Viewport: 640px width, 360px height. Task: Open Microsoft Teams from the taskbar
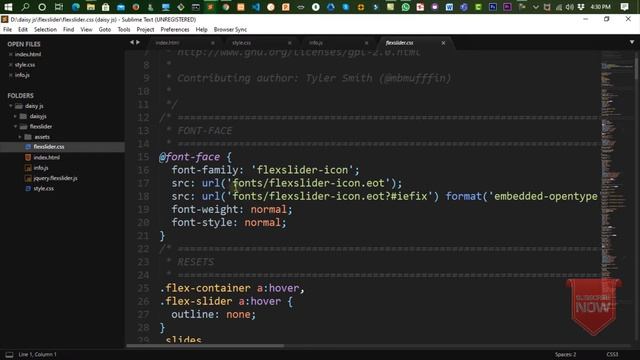464,7
